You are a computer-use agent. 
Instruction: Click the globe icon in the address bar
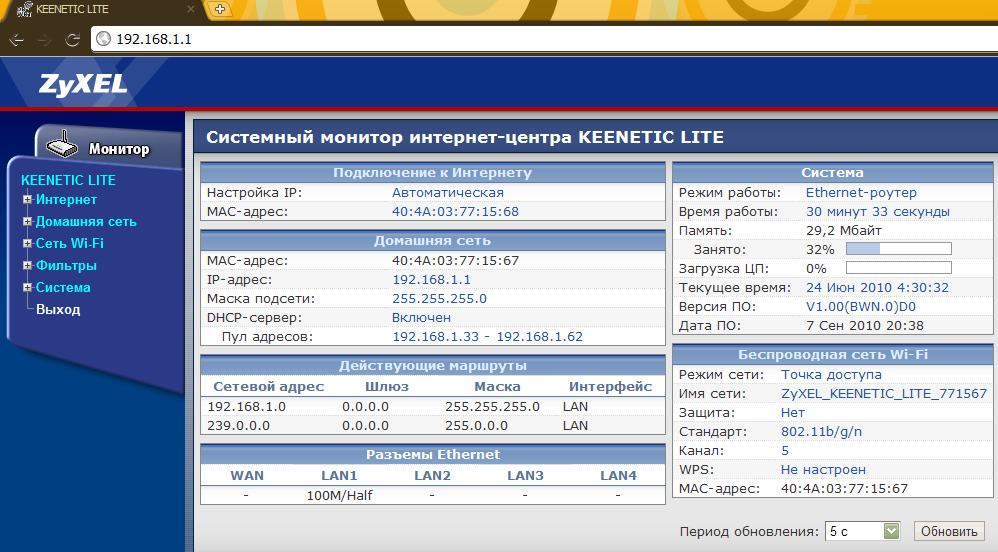tap(102, 39)
